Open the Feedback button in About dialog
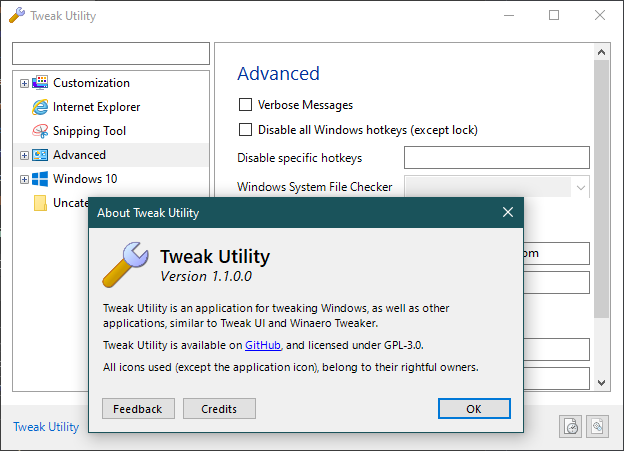The width and height of the screenshot is (624, 451). (x=138, y=409)
